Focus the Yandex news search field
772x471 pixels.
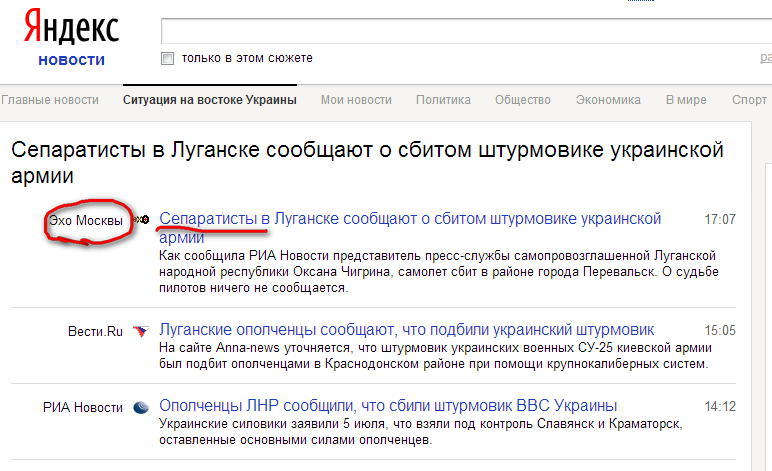click(466, 31)
